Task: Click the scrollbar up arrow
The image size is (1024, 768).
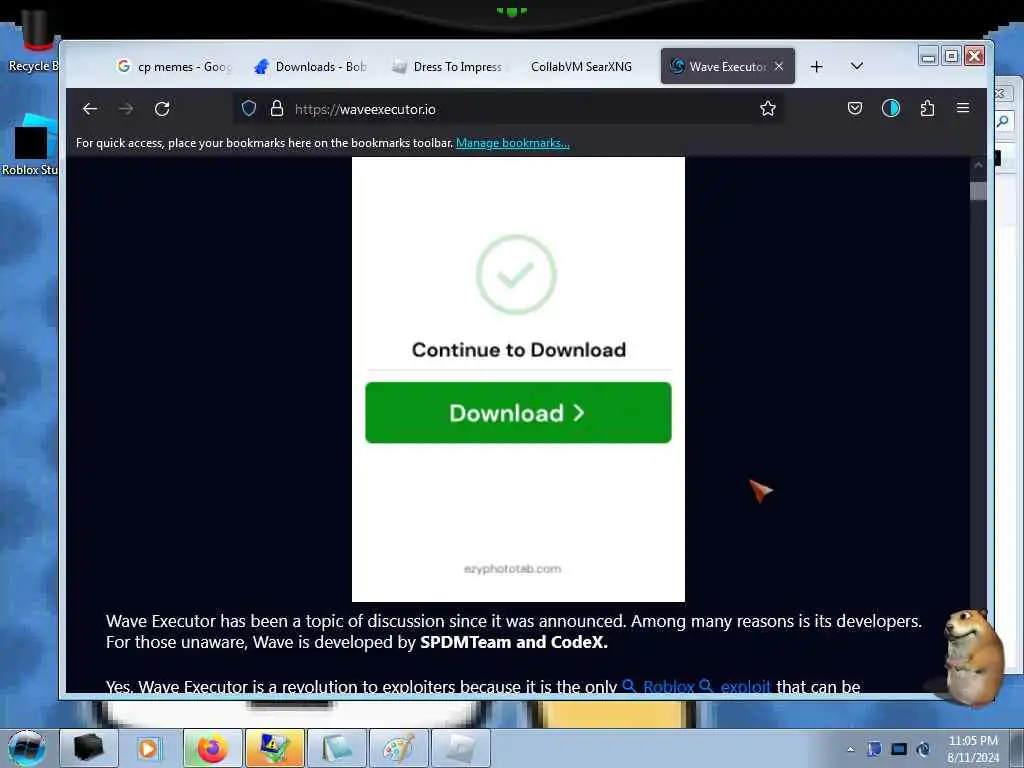Action: point(978,166)
